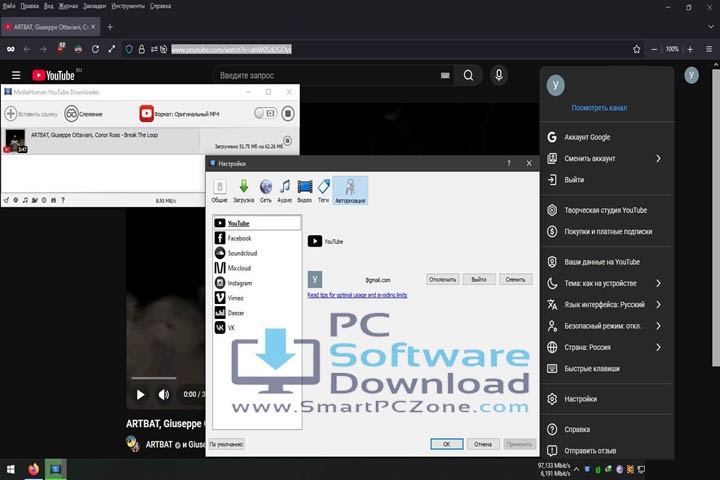Open the Файл menu in the browser

click(9, 6)
